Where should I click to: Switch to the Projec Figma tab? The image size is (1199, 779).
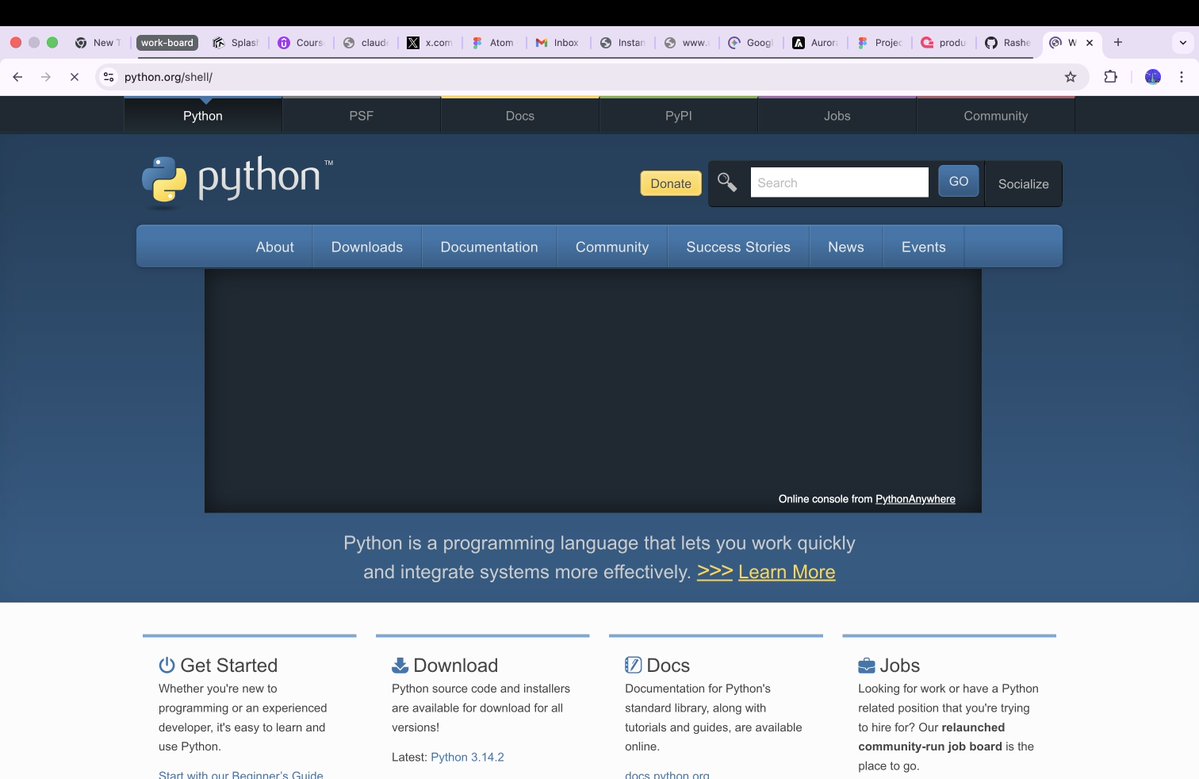point(879,43)
